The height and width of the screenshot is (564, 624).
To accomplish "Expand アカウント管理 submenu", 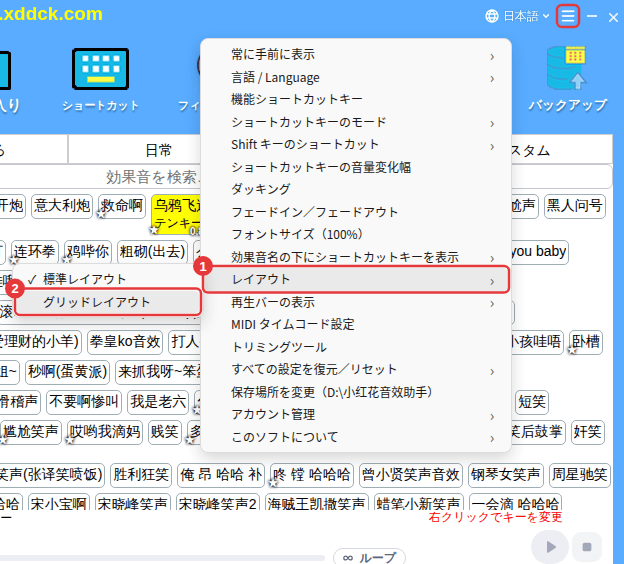I will [x=356, y=415].
